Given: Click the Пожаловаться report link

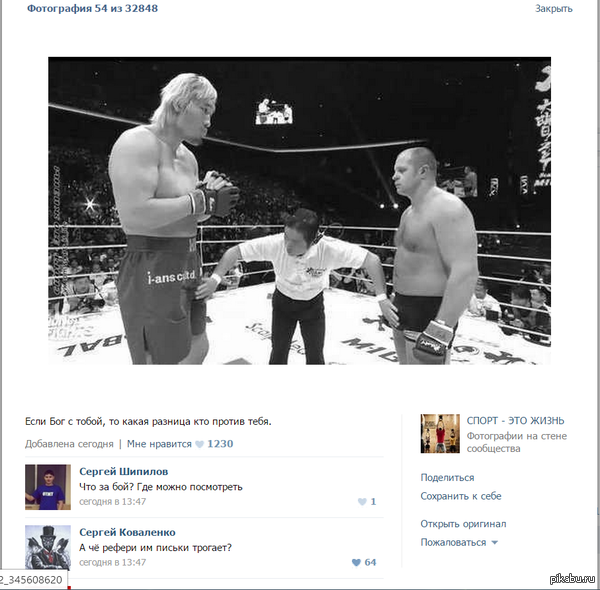Looking at the screenshot, I should coord(453,543).
